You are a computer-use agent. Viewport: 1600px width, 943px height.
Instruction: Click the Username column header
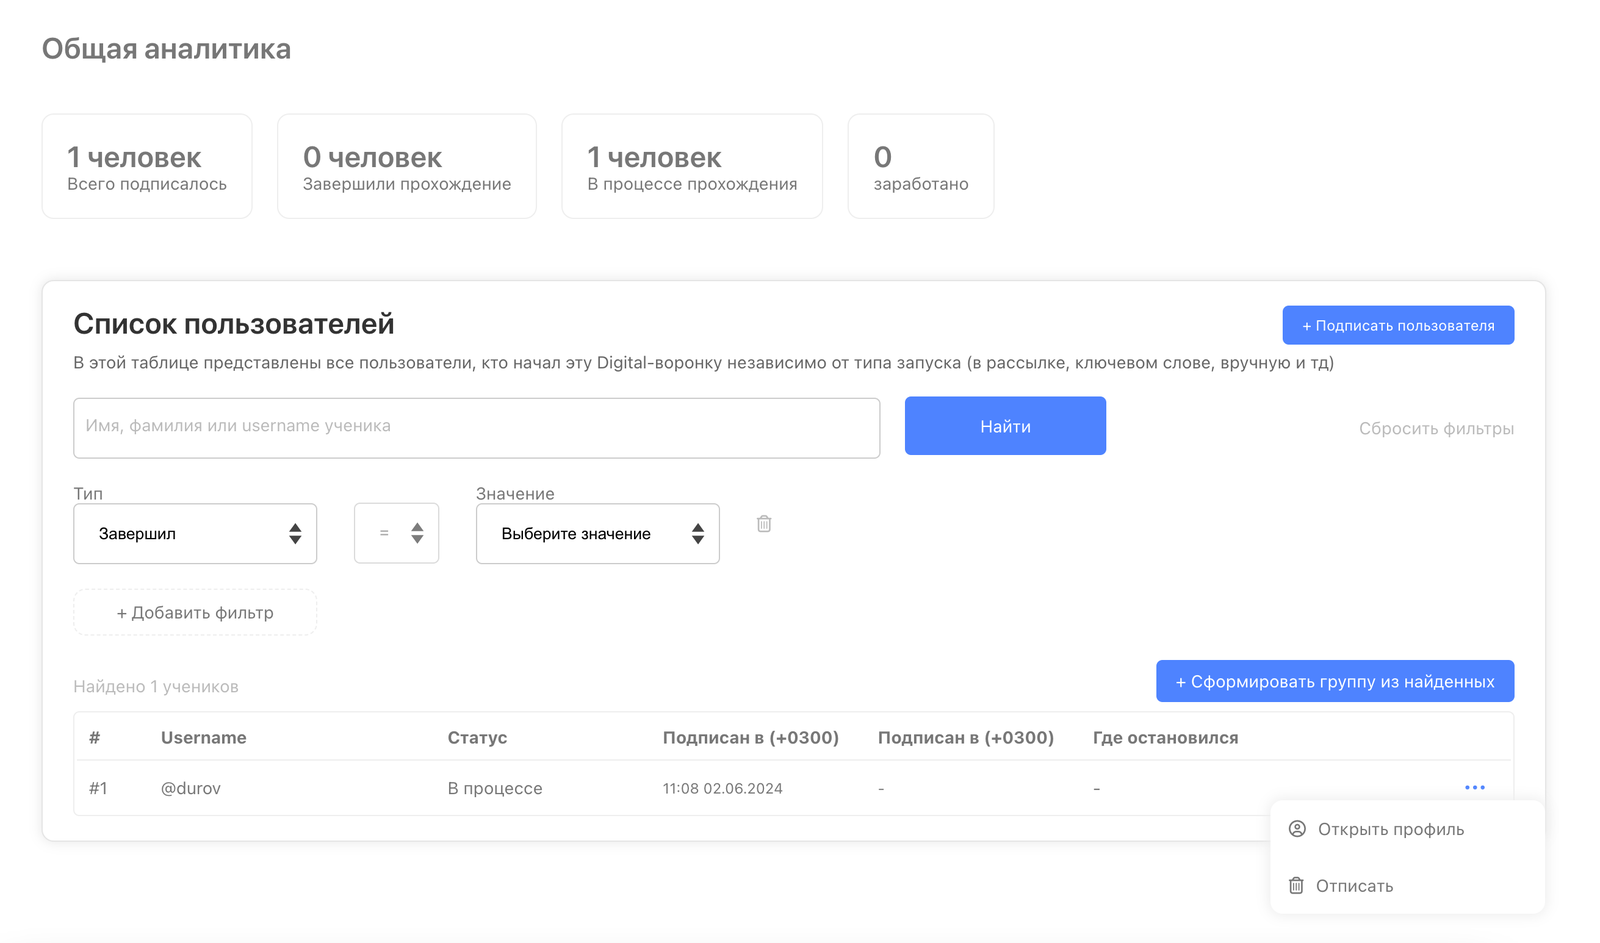204,737
